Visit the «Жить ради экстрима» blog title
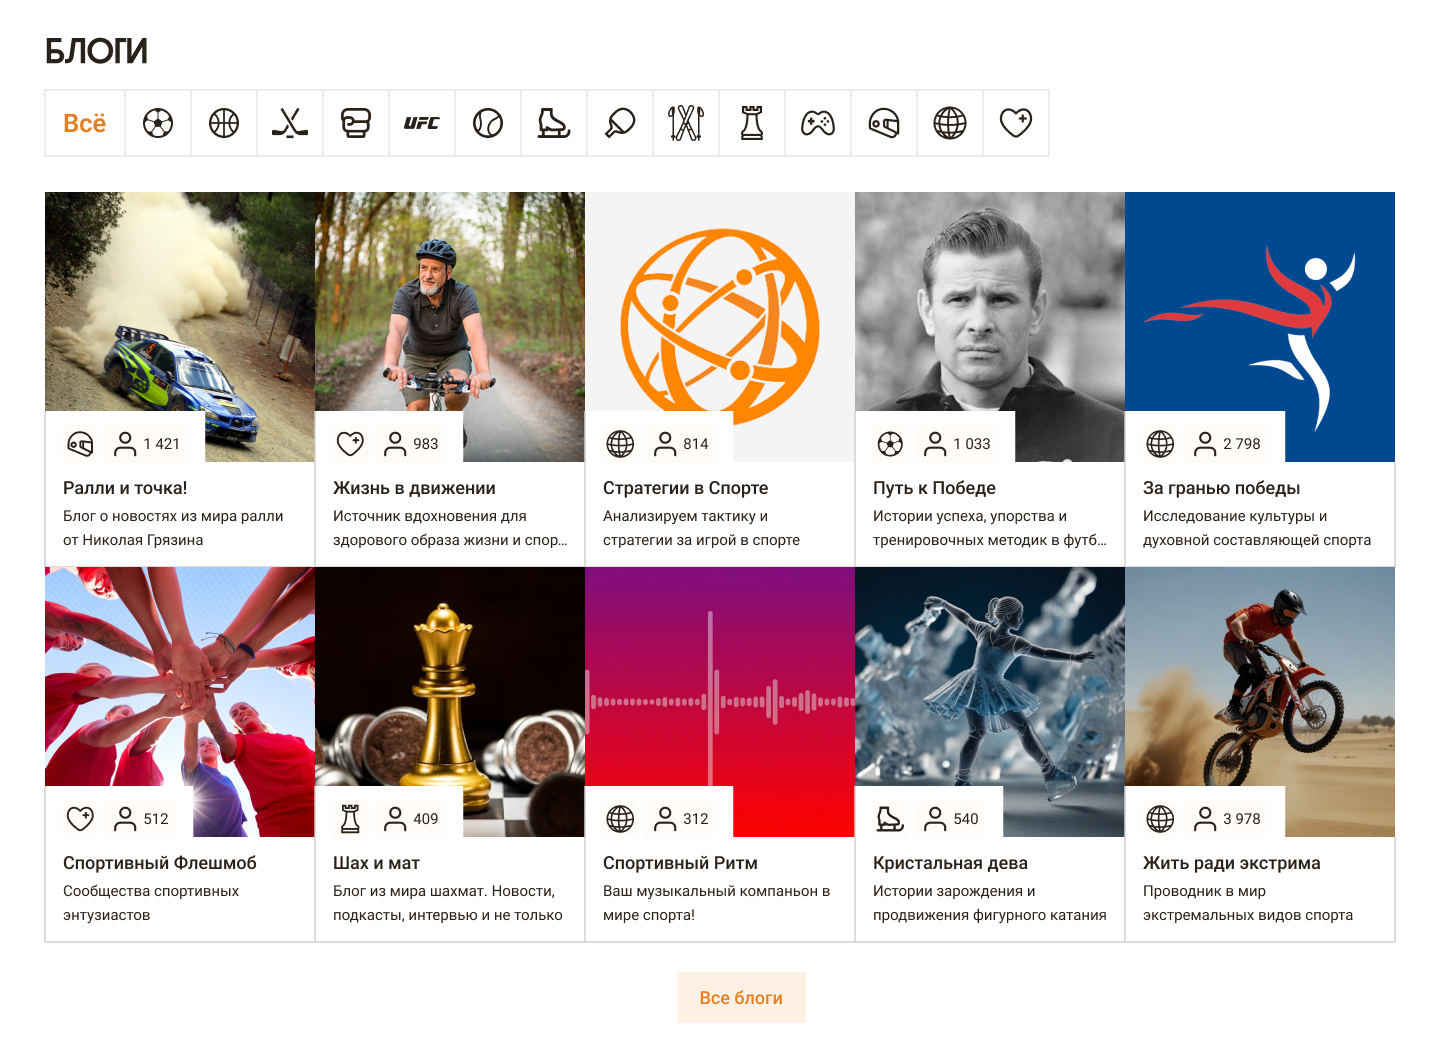The image size is (1440, 1050). pyautogui.click(x=1232, y=863)
